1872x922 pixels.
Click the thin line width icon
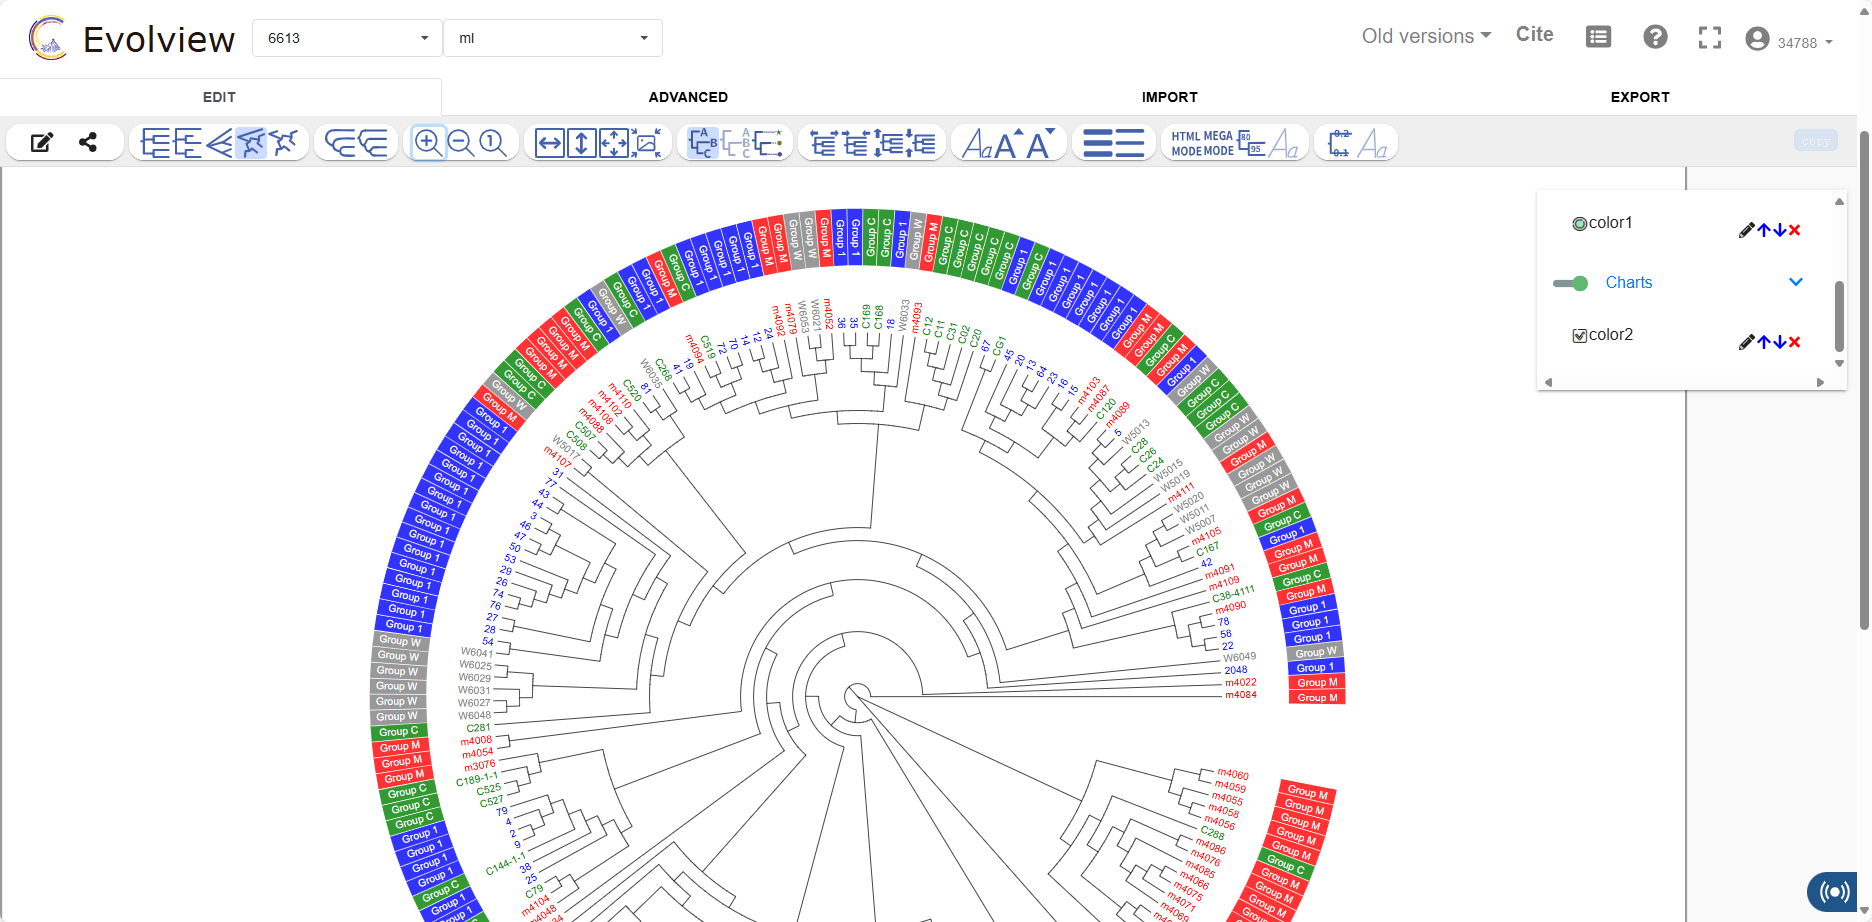coord(1130,143)
